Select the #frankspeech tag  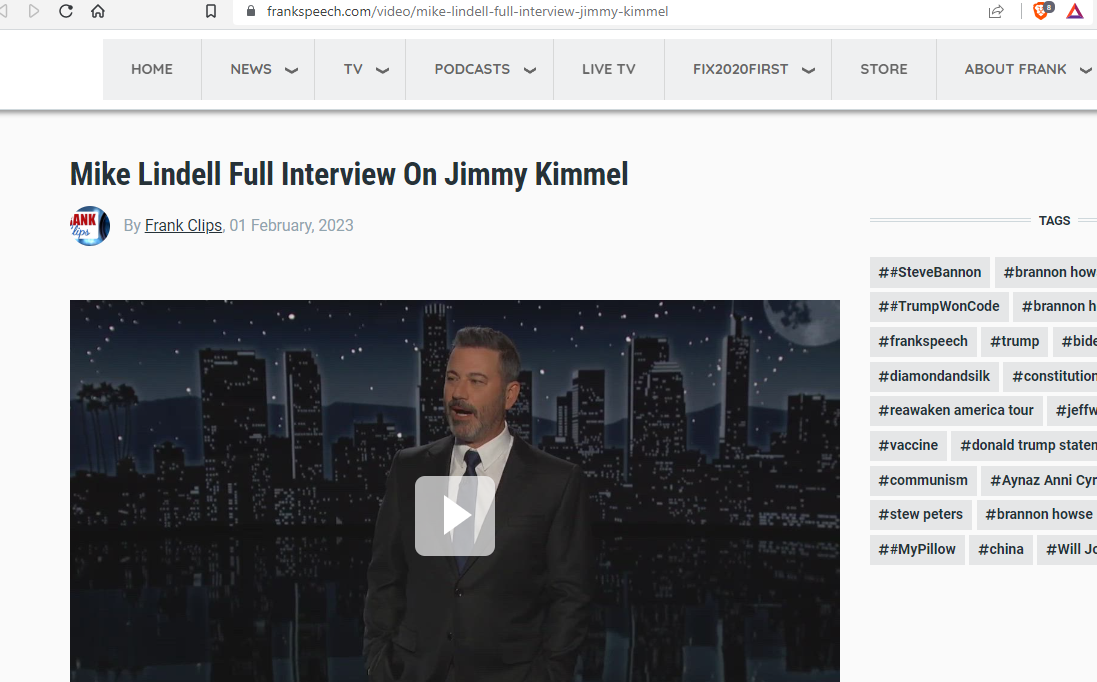[923, 341]
